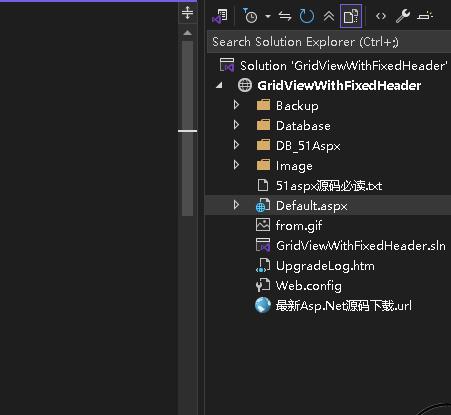Open the Pending Changes Filter clock icon

[x=250, y=16]
